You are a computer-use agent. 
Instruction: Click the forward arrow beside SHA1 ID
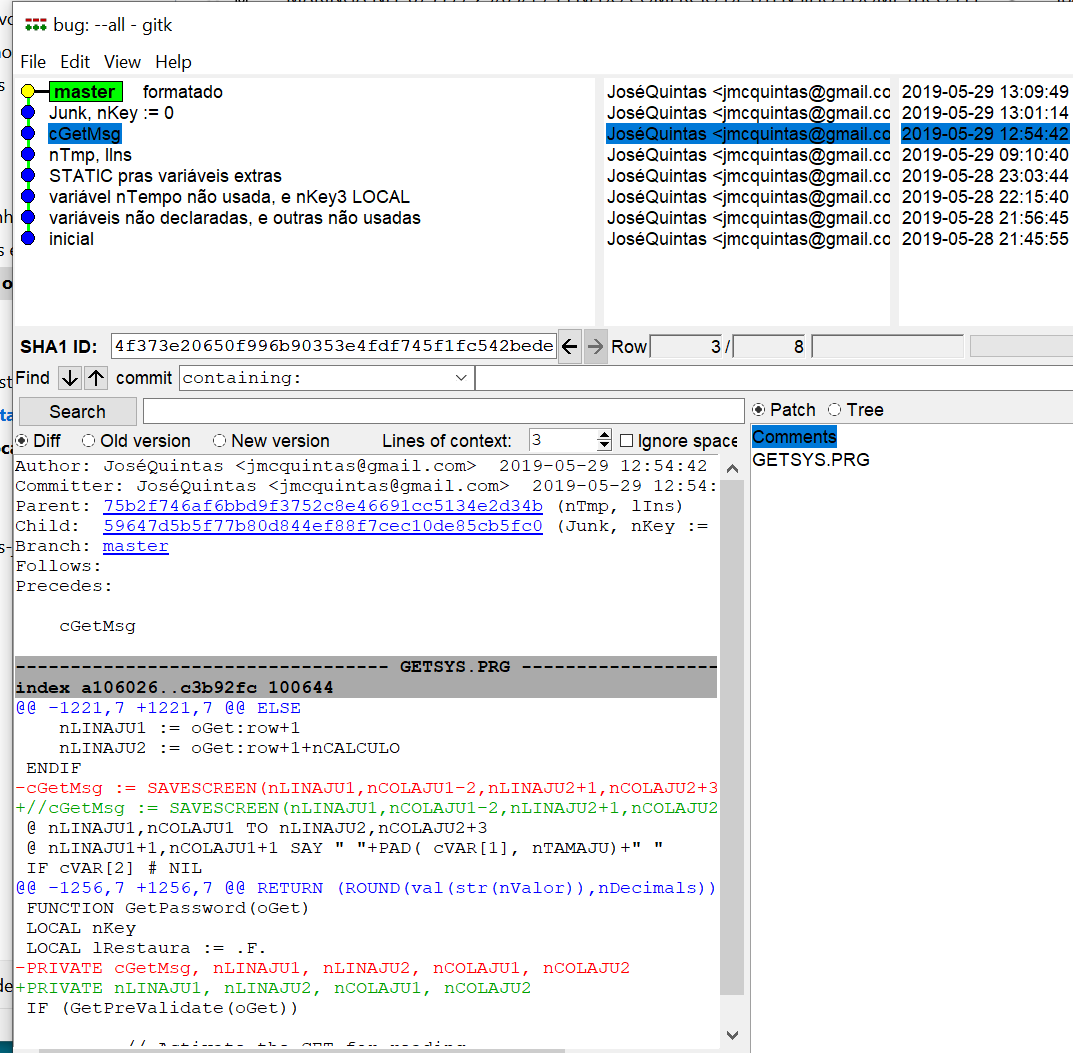point(595,347)
